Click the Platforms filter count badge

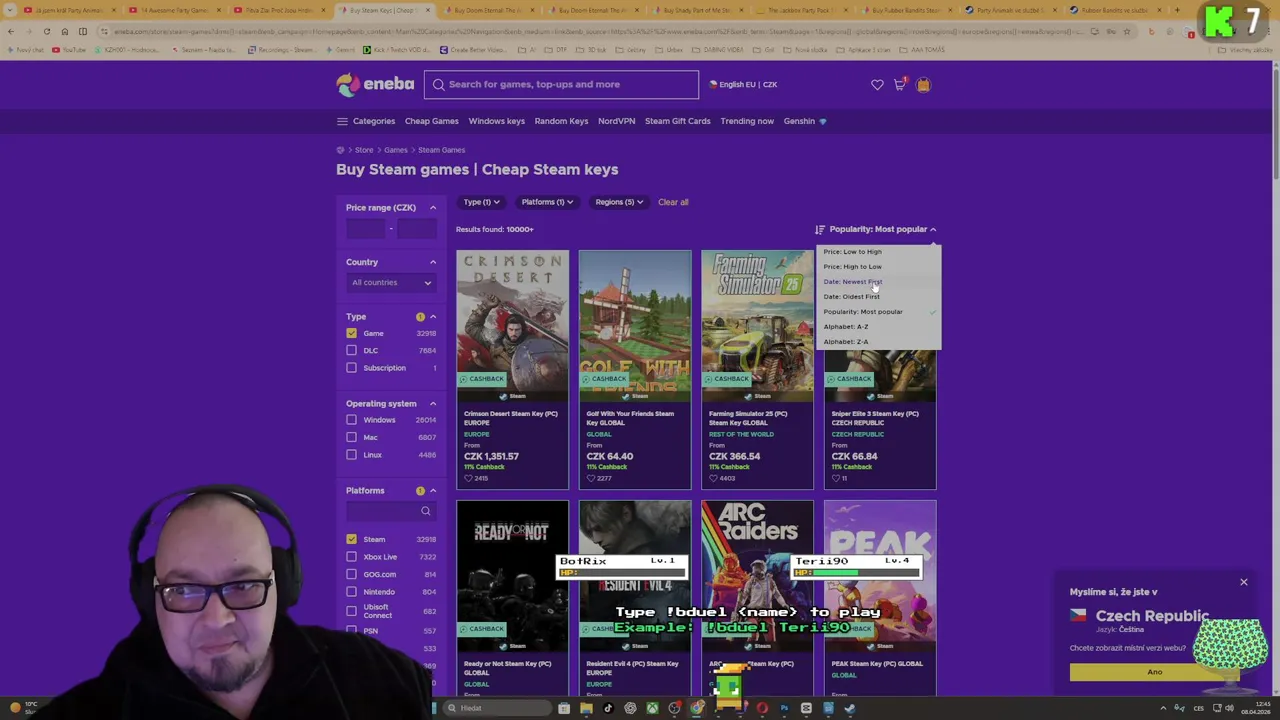(420, 491)
